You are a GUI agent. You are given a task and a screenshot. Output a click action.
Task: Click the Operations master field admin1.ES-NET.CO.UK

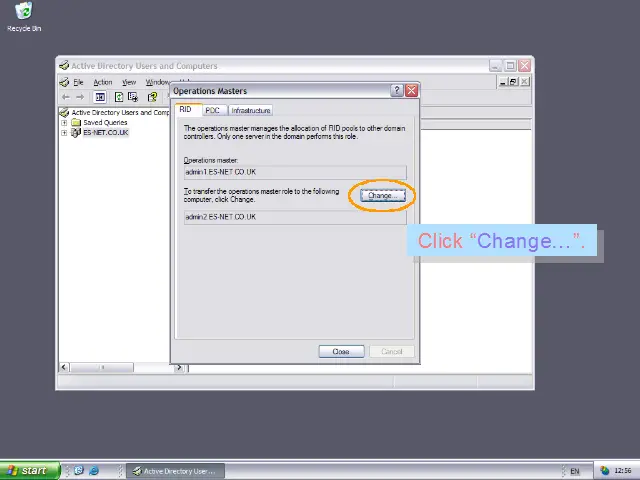(295, 172)
